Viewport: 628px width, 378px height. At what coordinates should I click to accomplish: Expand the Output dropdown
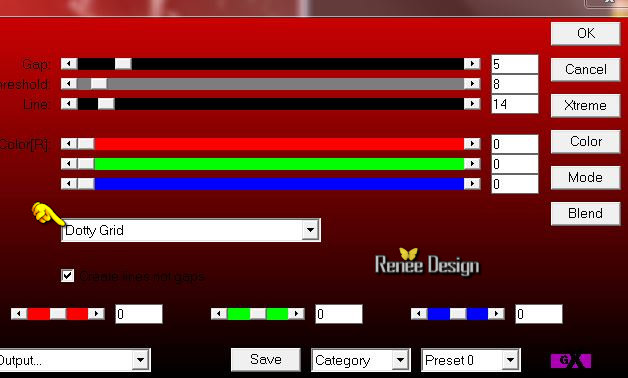click(141, 360)
